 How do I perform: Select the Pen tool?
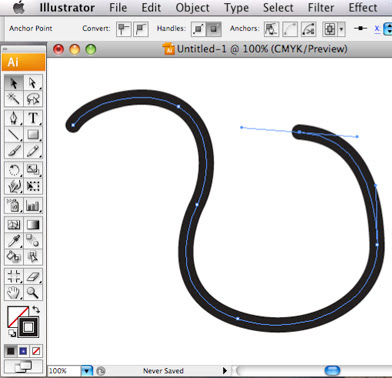click(x=14, y=118)
